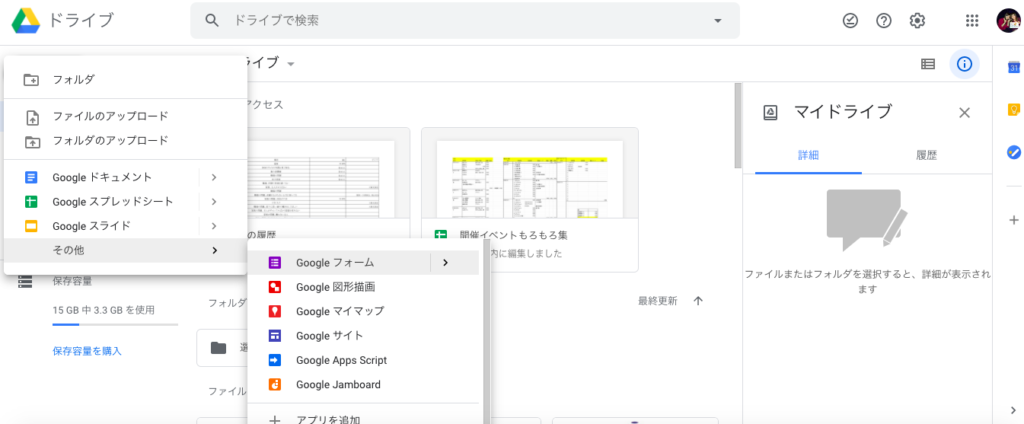This screenshot has width=1024, height=424.
Task: Click the Apps Script arrow icon
Action: click(x=275, y=360)
